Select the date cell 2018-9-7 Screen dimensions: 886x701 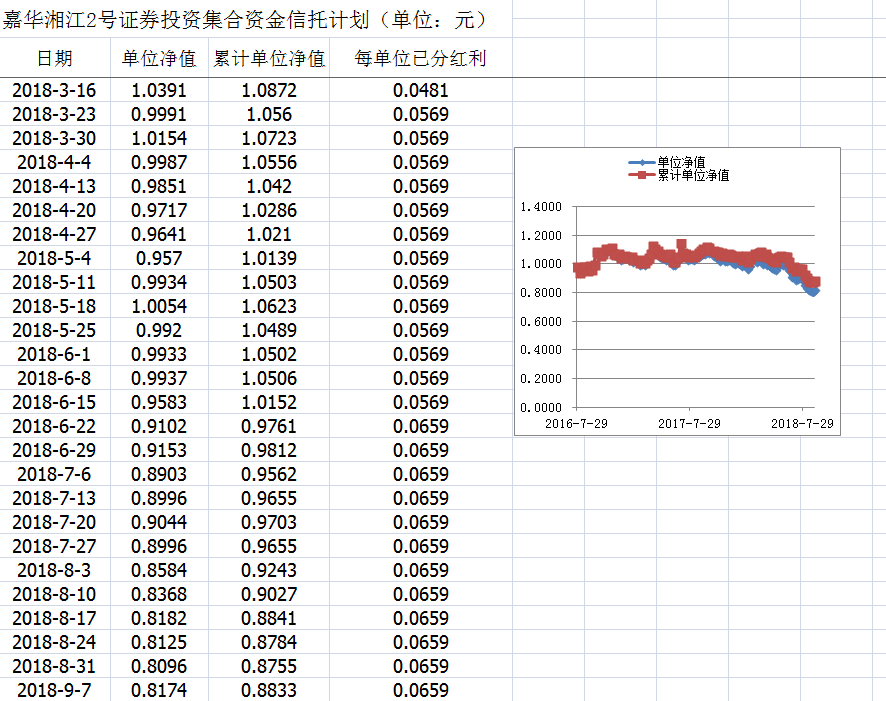55,690
